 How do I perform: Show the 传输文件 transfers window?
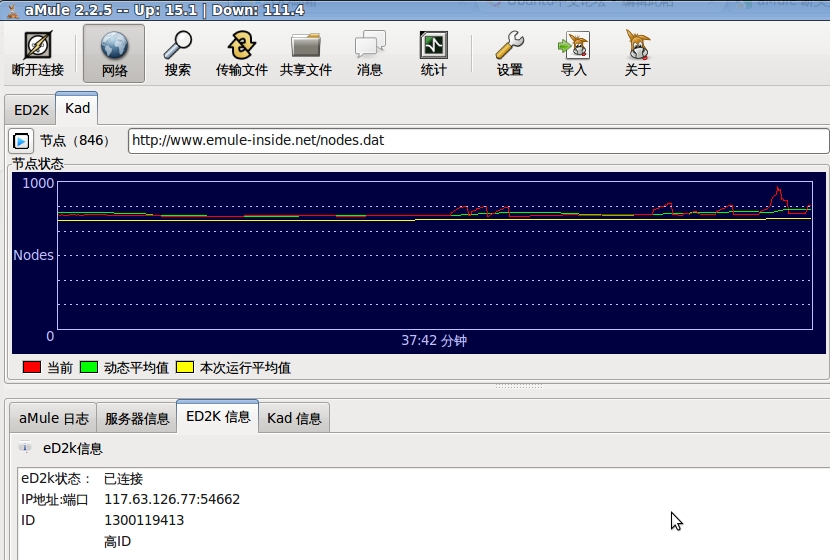click(x=241, y=53)
